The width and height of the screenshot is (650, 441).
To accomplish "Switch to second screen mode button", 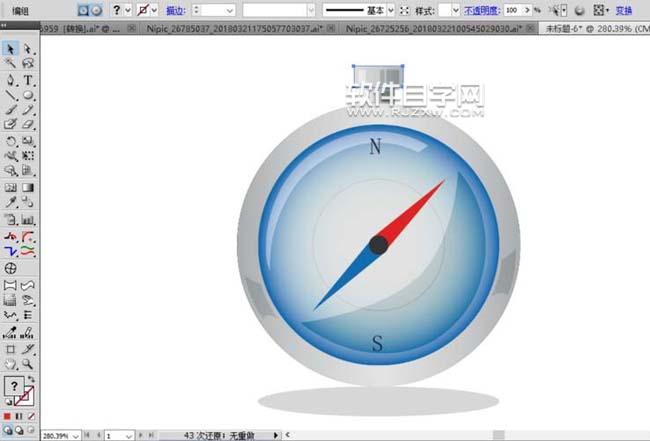I will 19,430.
